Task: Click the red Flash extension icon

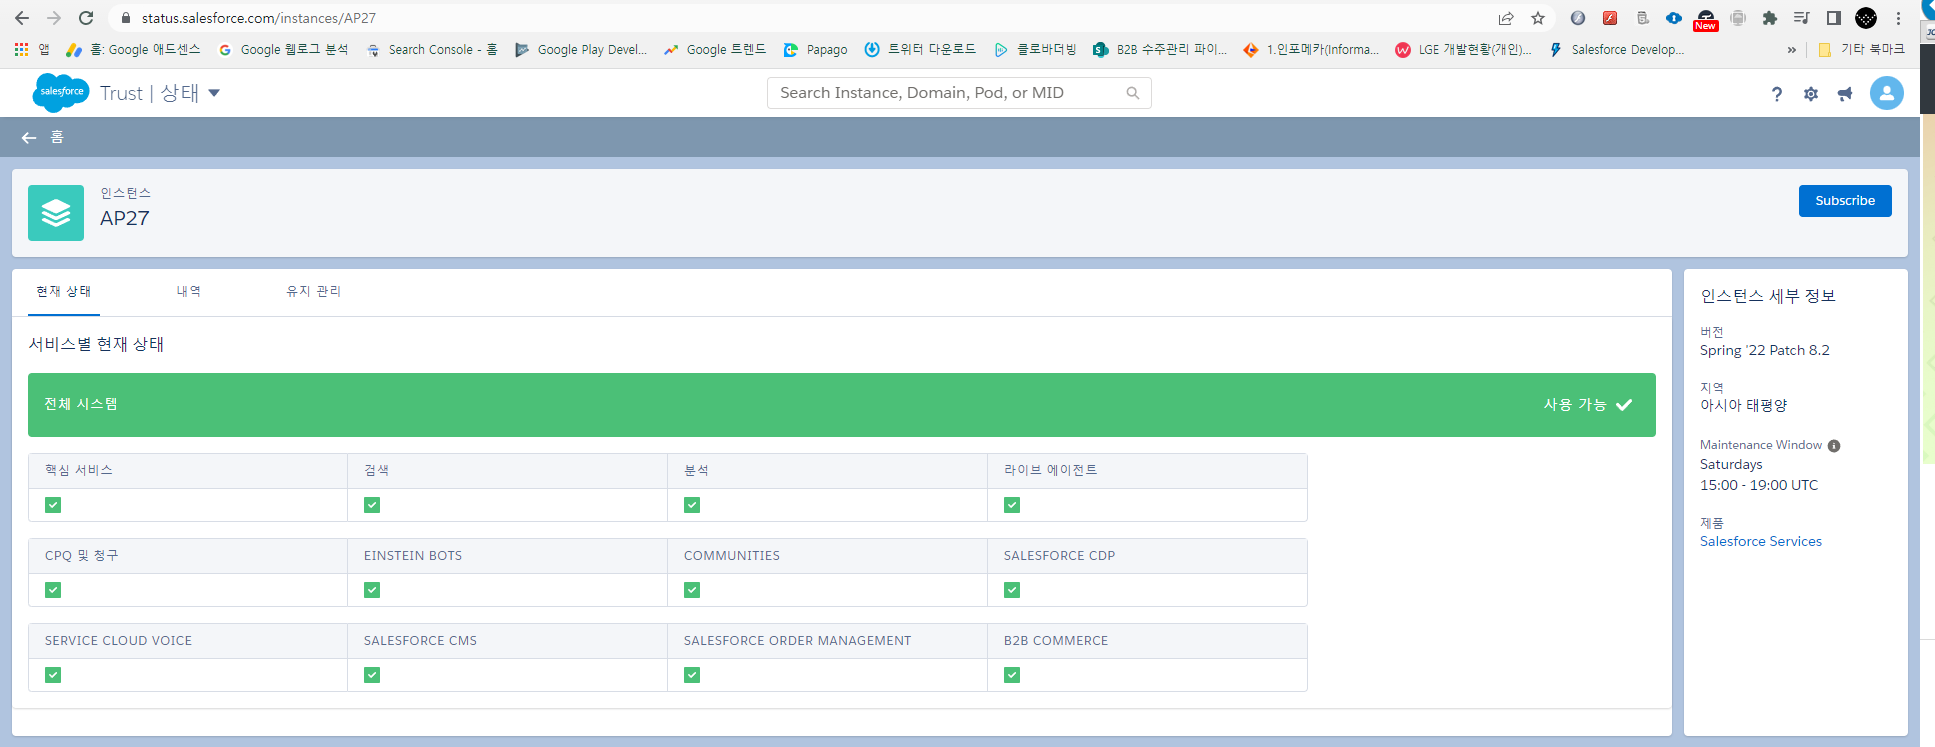Action: coord(1610,18)
